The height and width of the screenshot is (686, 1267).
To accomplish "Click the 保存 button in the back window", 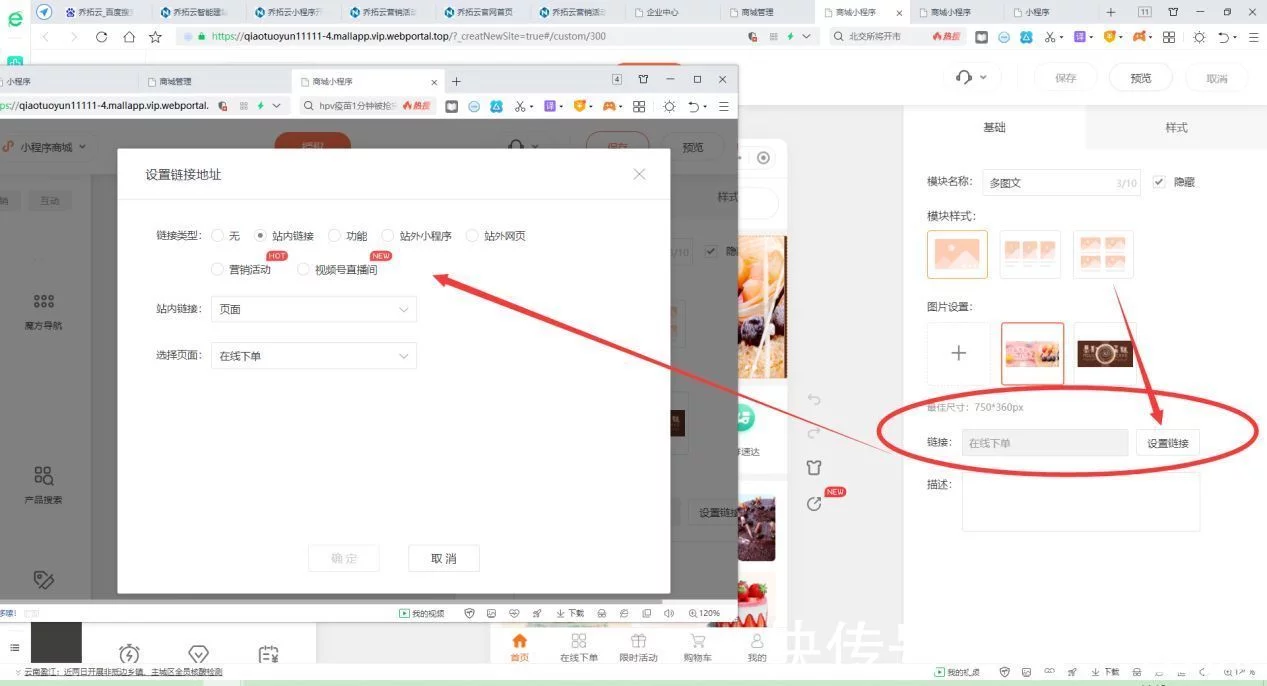I will point(1066,78).
